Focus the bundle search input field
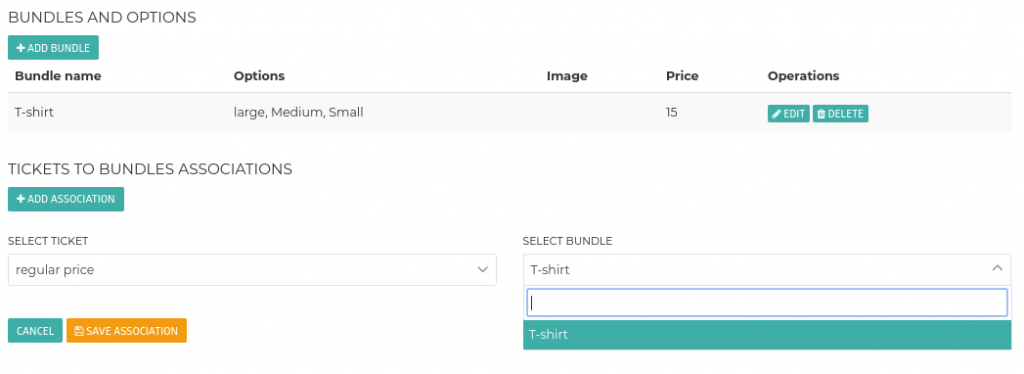 (x=767, y=303)
